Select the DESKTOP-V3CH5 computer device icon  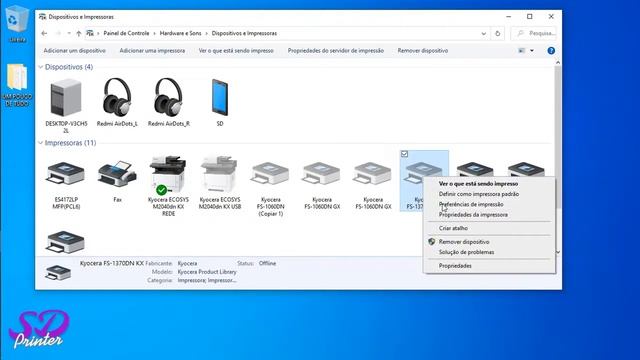point(66,98)
